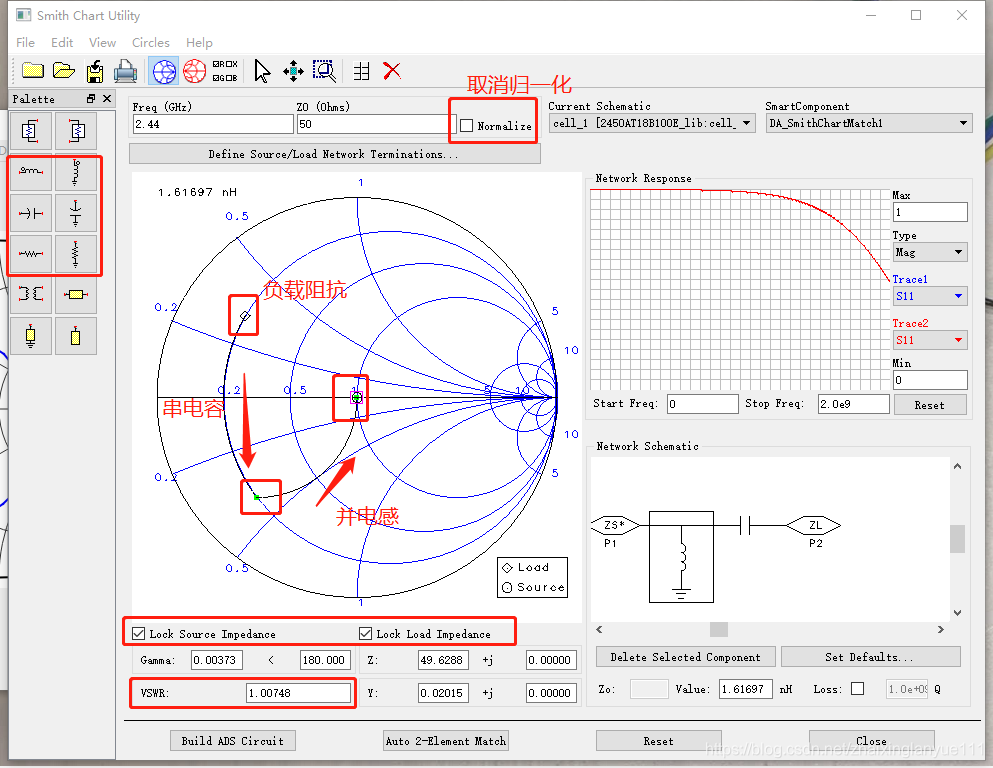
Task: Click Delete Selected Component
Action: (x=685, y=657)
